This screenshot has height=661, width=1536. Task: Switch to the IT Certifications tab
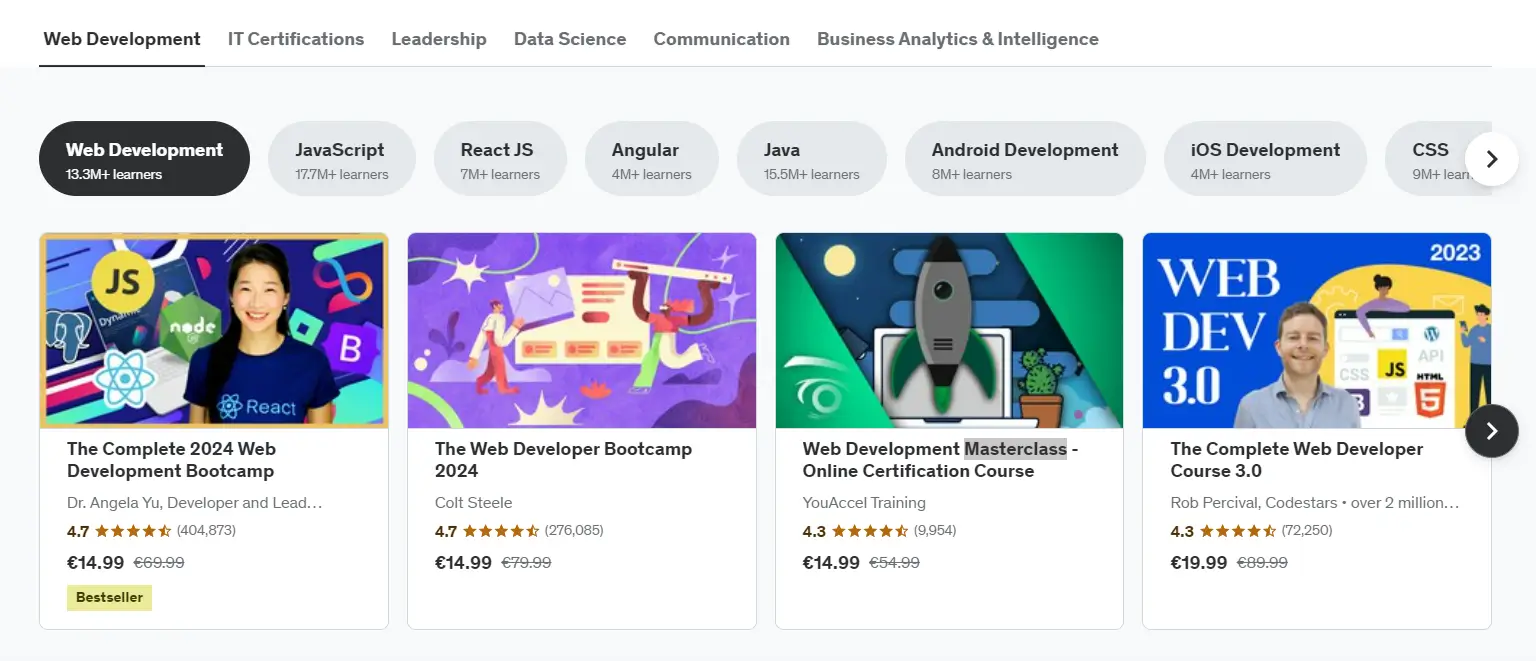(296, 39)
